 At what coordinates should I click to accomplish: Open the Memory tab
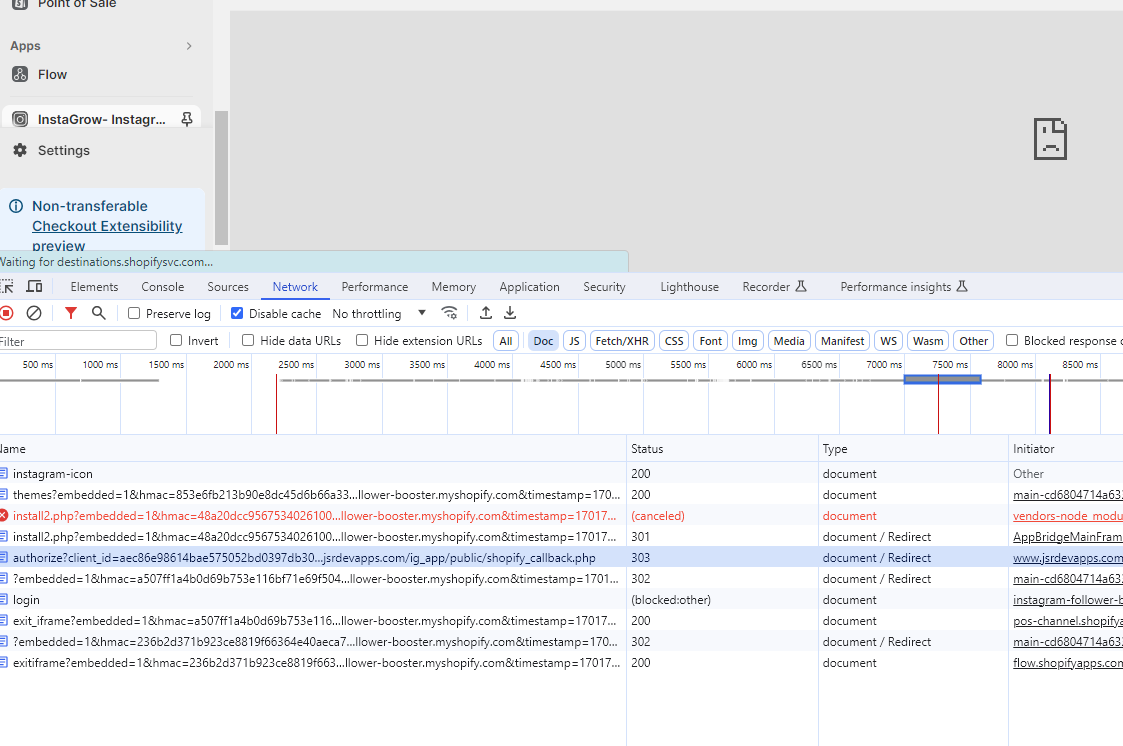pyautogui.click(x=453, y=286)
